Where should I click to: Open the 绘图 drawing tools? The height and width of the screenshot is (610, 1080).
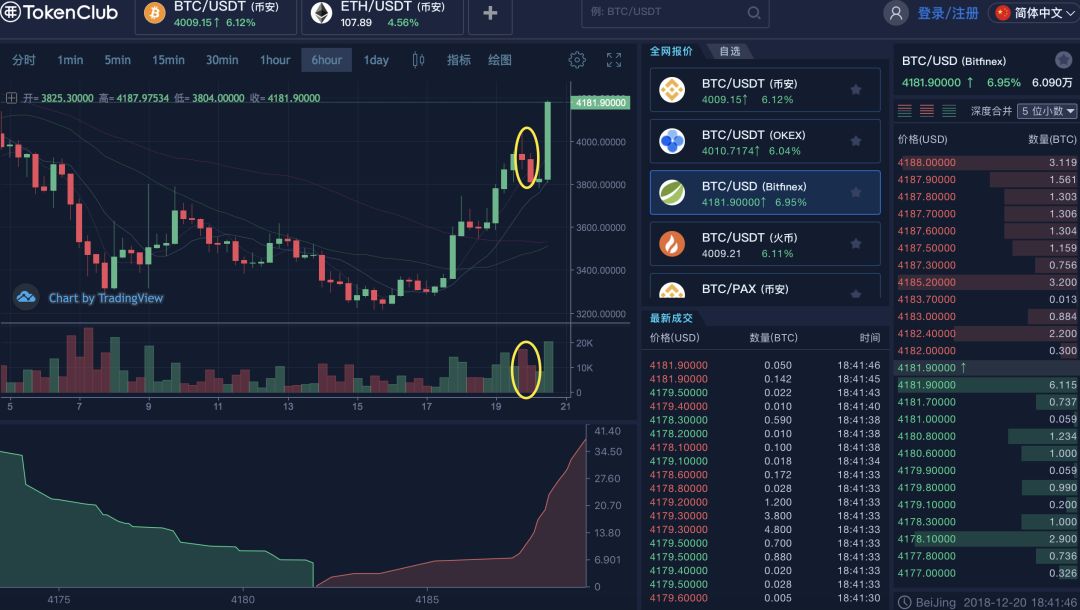(500, 60)
